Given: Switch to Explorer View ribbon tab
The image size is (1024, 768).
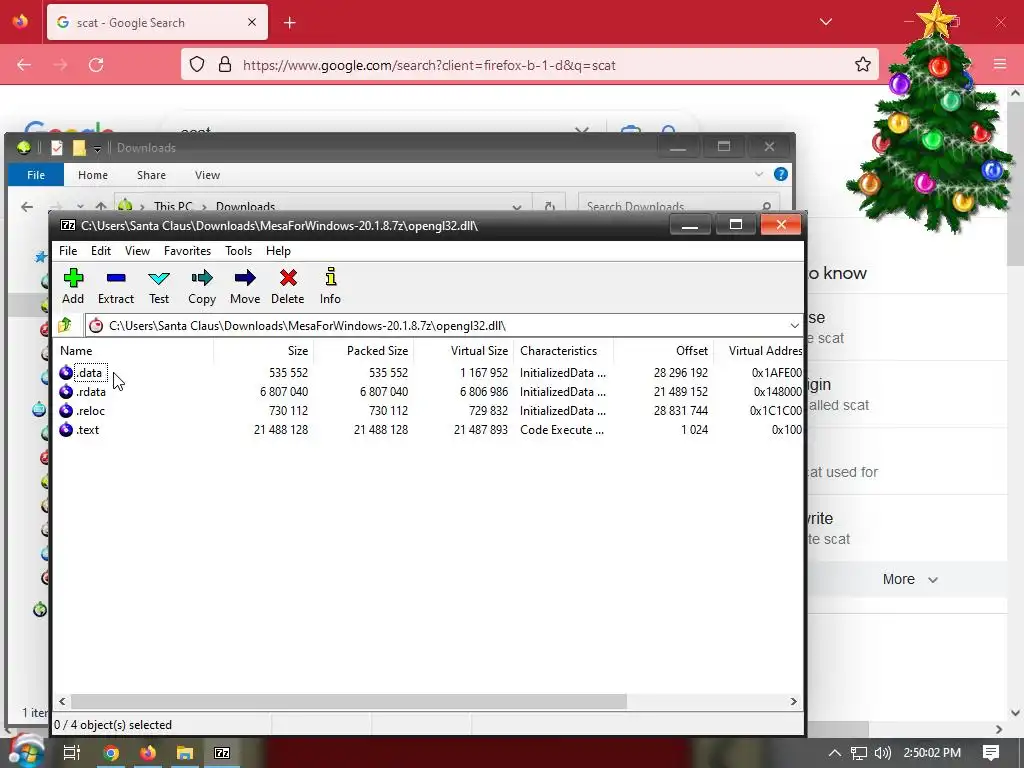Looking at the screenshot, I should 207,175.
